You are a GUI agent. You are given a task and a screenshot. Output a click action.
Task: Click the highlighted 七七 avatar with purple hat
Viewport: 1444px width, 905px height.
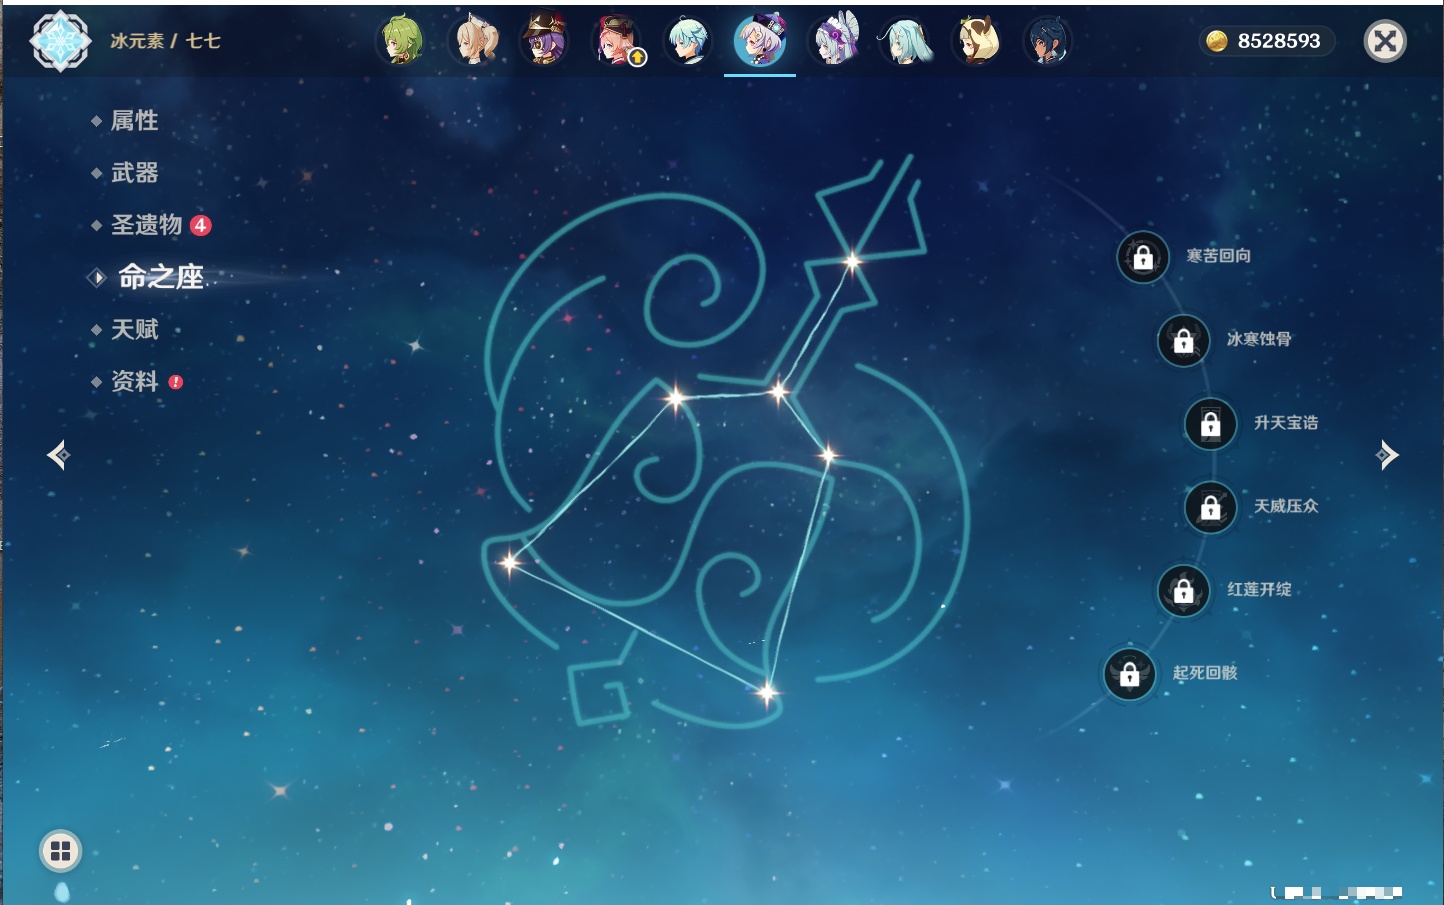760,41
